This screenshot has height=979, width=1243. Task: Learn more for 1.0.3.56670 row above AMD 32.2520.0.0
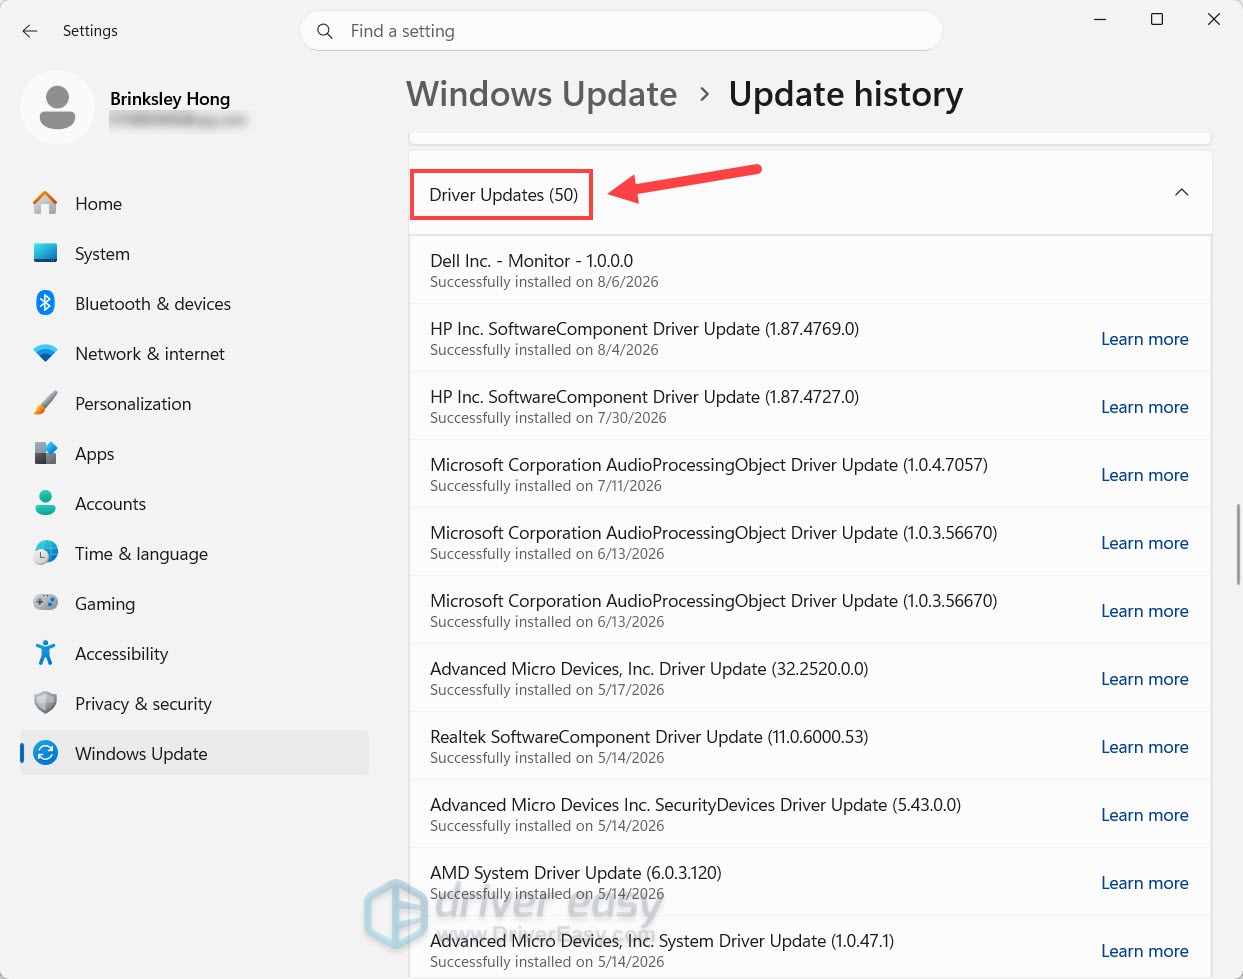pyautogui.click(x=1144, y=611)
